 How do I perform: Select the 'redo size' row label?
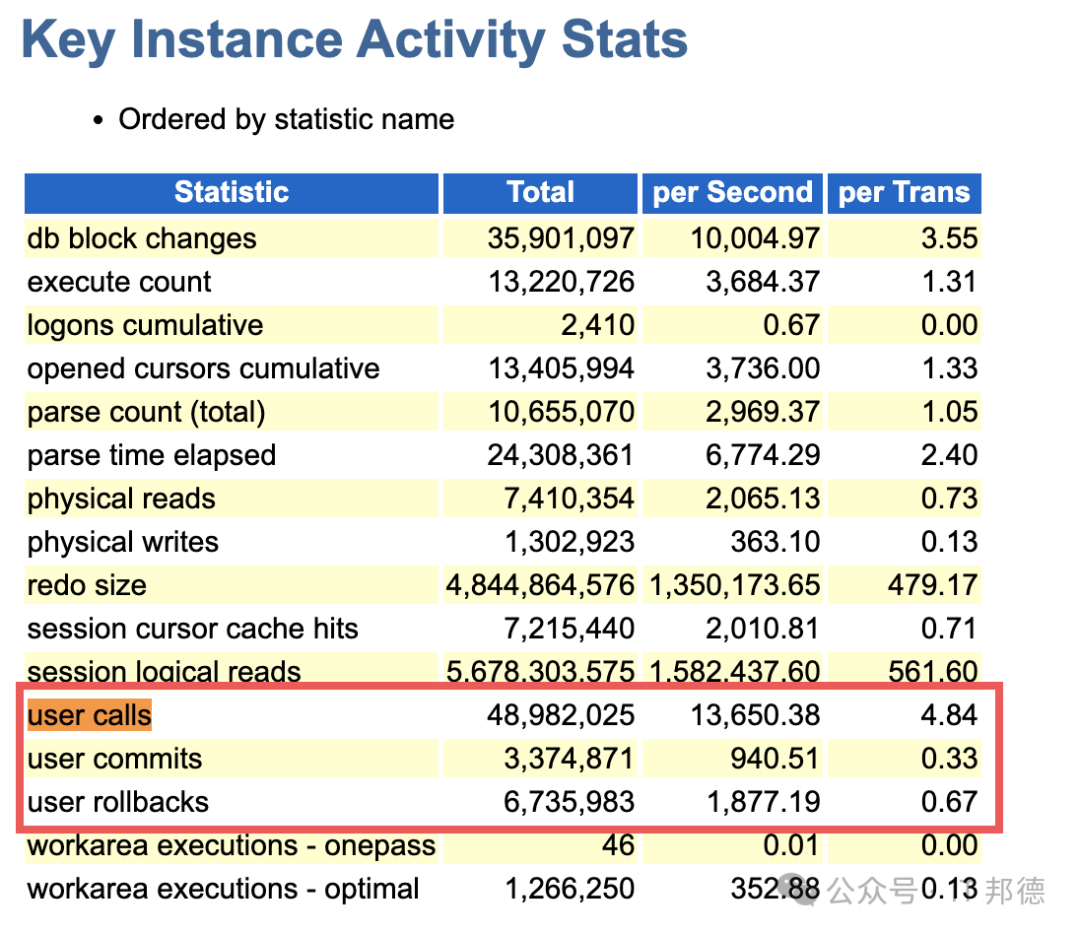[x=87, y=586]
